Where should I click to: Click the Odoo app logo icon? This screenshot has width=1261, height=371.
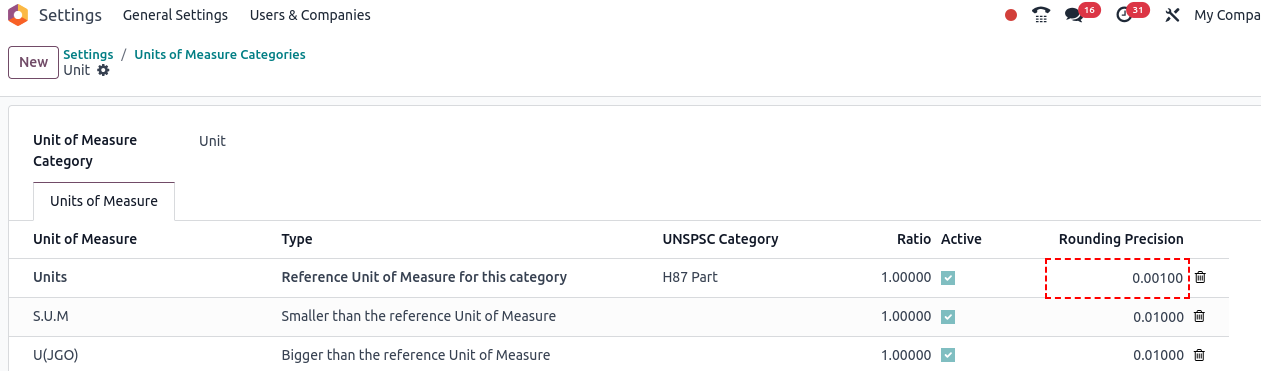coord(18,15)
